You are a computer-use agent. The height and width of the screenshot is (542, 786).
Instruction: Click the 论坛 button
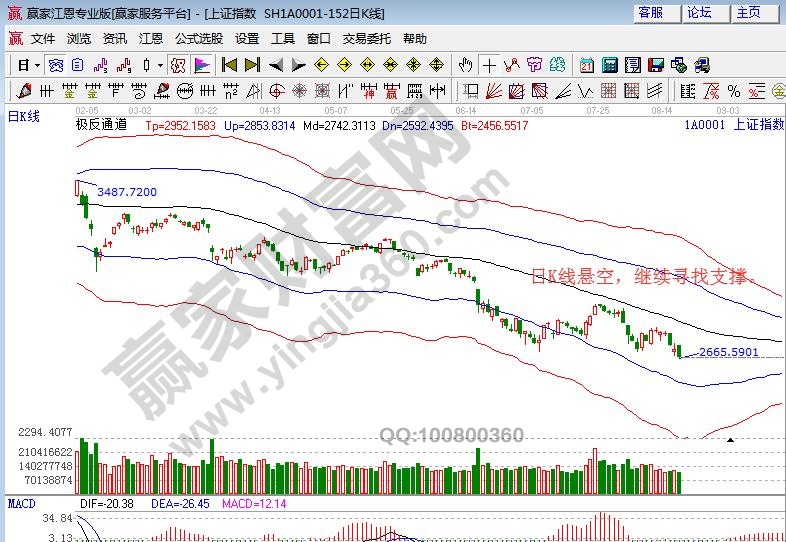(699, 13)
